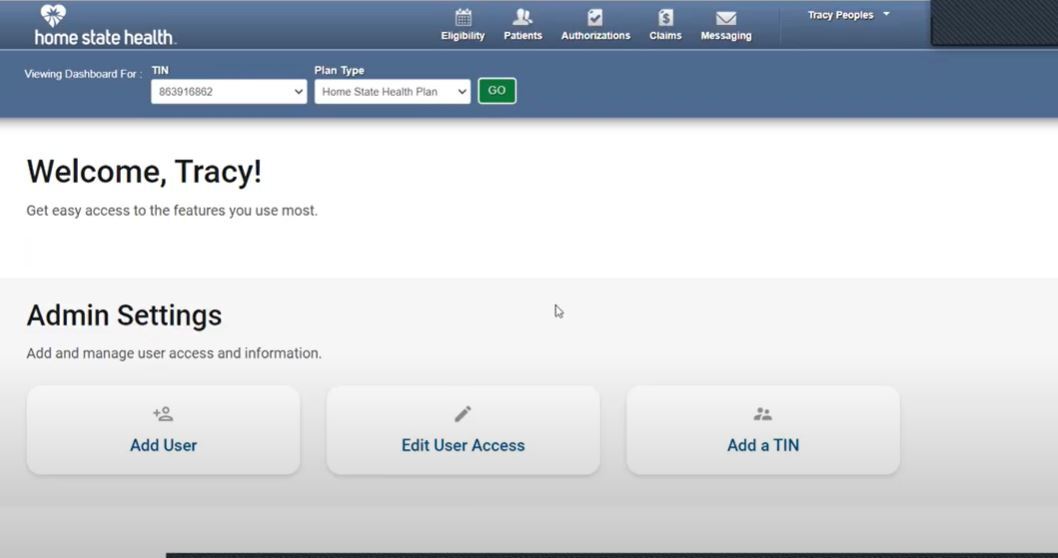Screen dimensions: 1058x558
Task: Click the Welcome, Tracy! heading
Action: coord(144,171)
